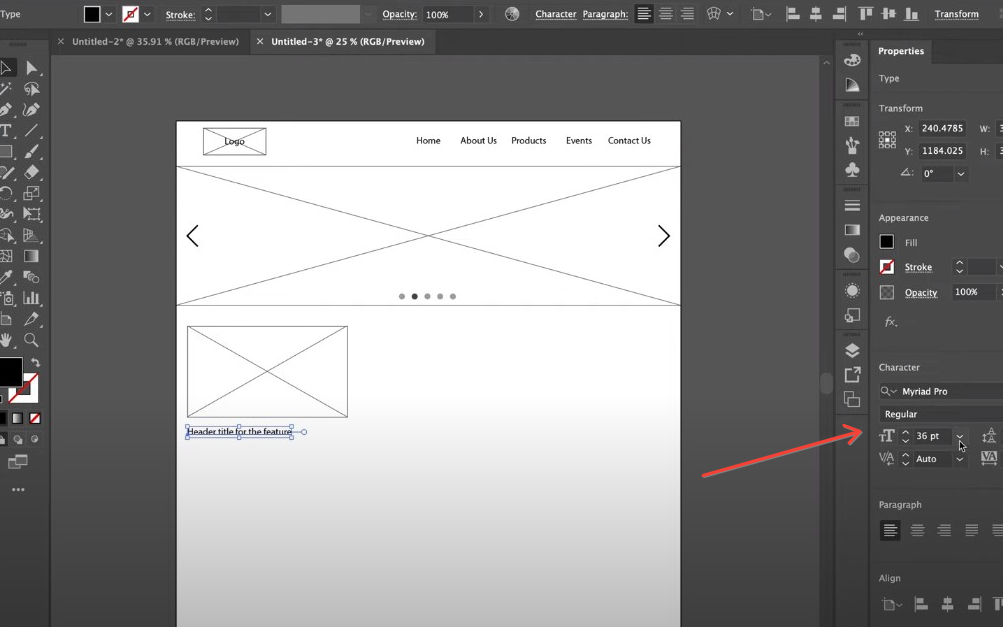Image resolution: width=1003 pixels, height=627 pixels.
Task: Select the Type tool in the toolbar
Action: point(9,131)
